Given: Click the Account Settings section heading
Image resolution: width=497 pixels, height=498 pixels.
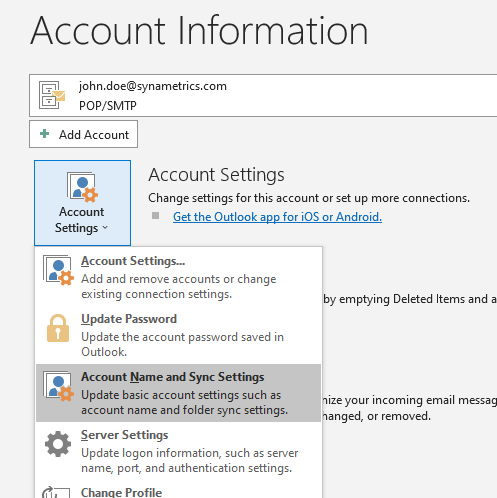Looking at the screenshot, I should pyautogui.click(x=216, y=175).
